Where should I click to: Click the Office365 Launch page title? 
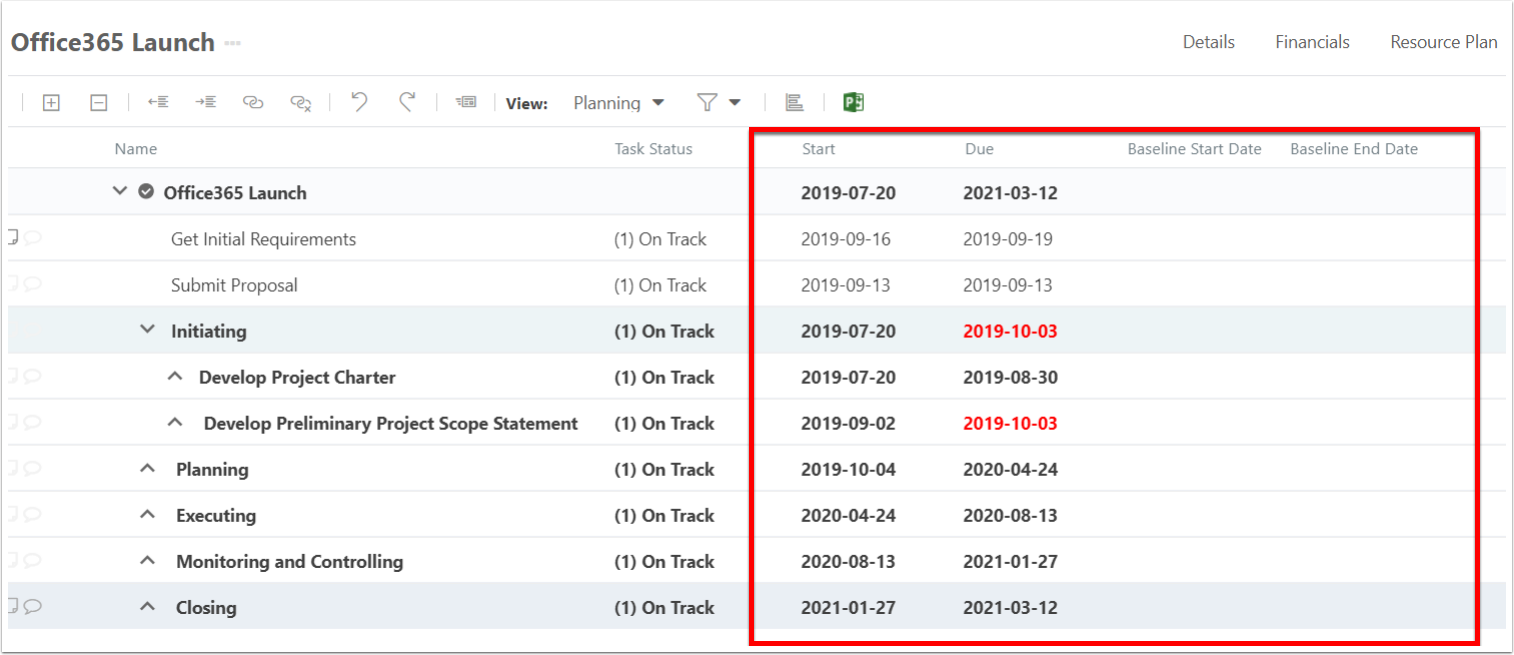click(112, 43)
